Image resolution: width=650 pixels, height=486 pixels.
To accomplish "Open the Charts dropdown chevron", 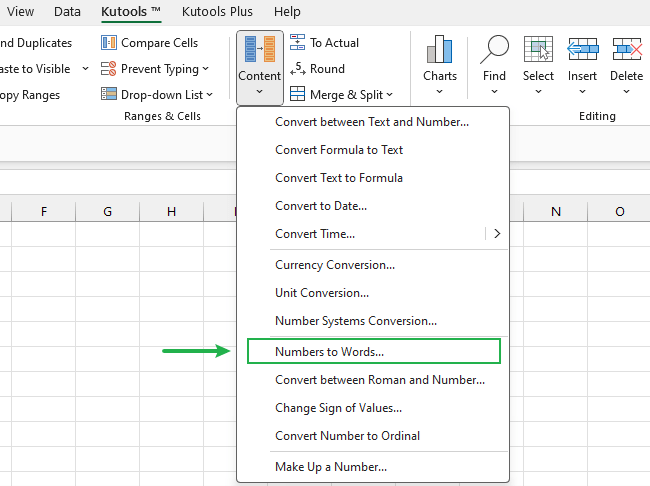I will coord(439,91).
